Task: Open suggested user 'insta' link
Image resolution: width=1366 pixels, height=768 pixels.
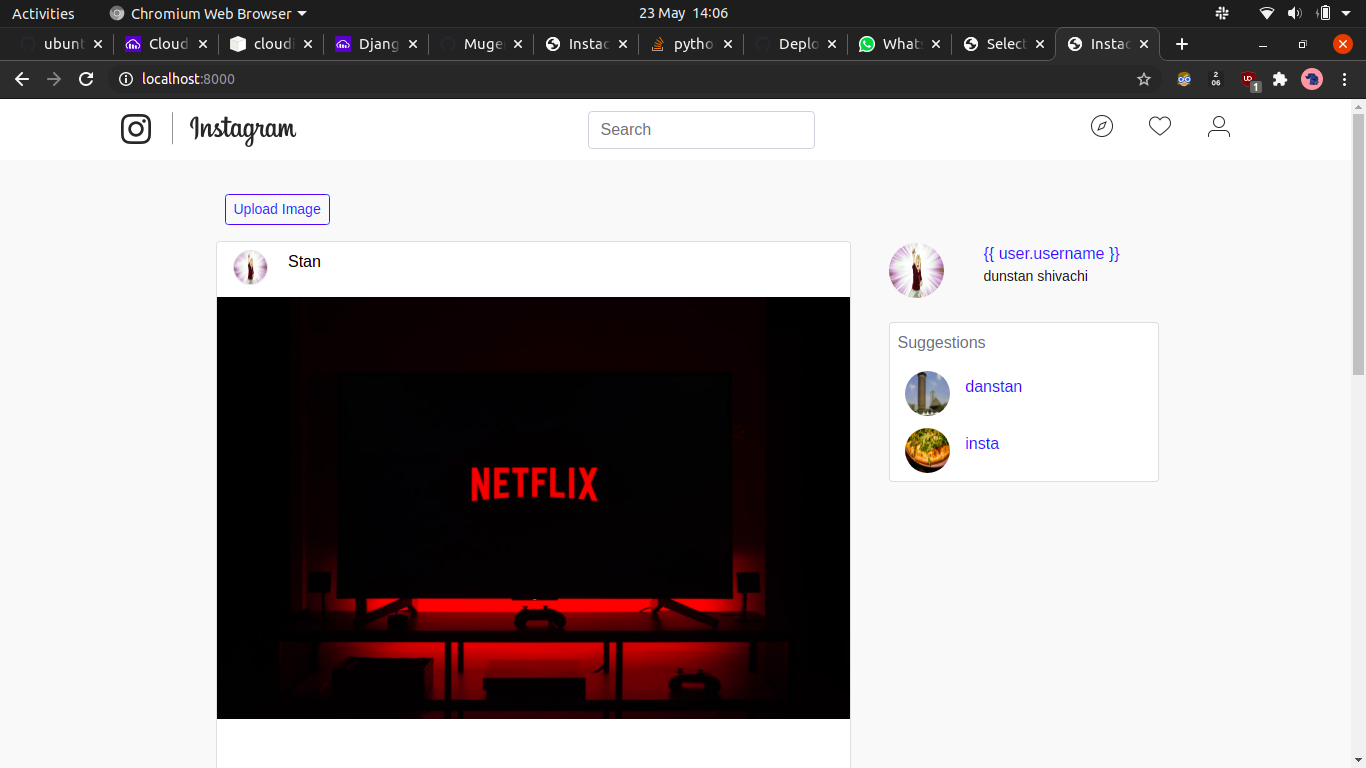Action: (982, 443)
